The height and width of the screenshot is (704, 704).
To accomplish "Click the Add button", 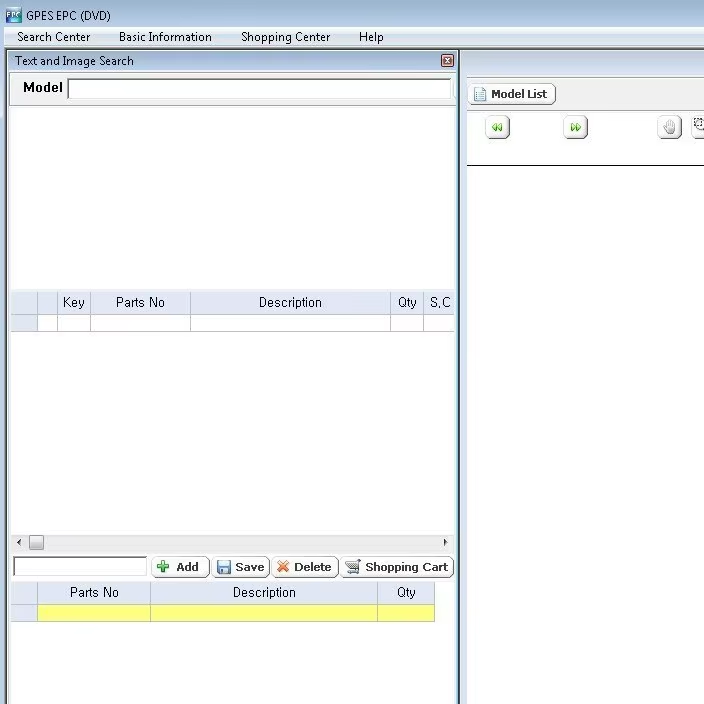I will pyautogui.click(x=180, y=567).
